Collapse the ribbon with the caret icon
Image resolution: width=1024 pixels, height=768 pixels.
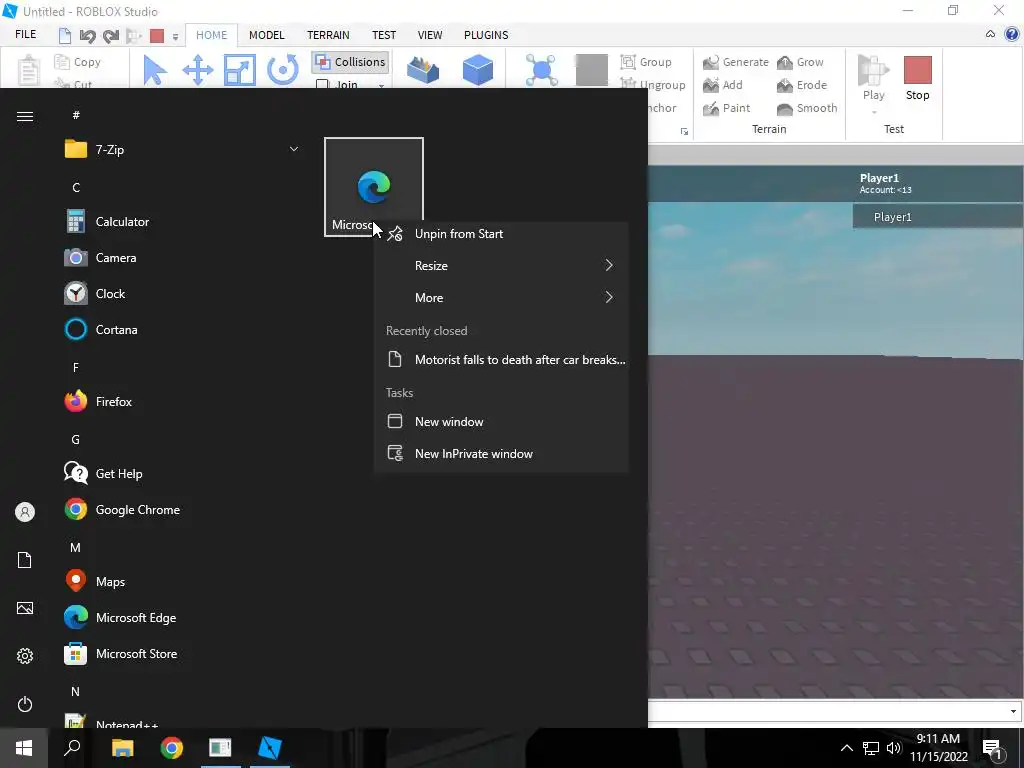[990, 35]
